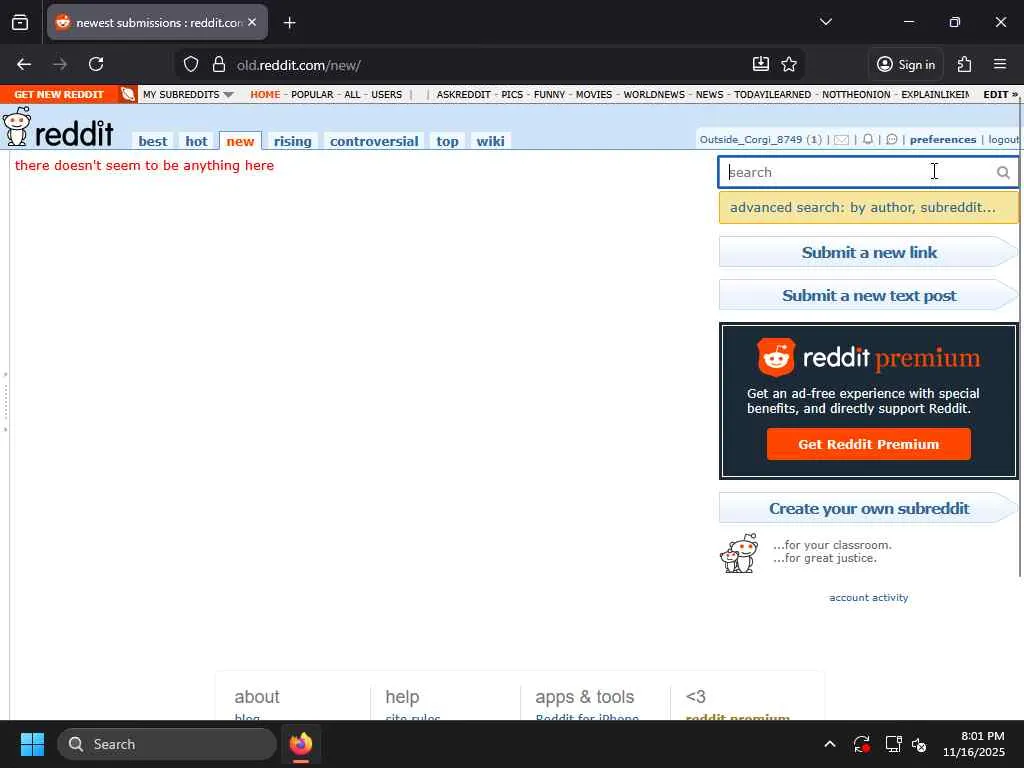Open the preferences link
This screenshot has width=1024, height=768.
click(x=943, y=140)
